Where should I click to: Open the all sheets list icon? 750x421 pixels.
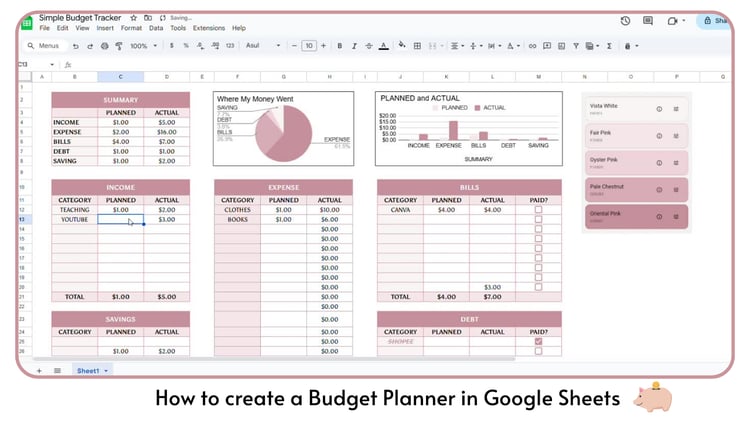(57, 371)
